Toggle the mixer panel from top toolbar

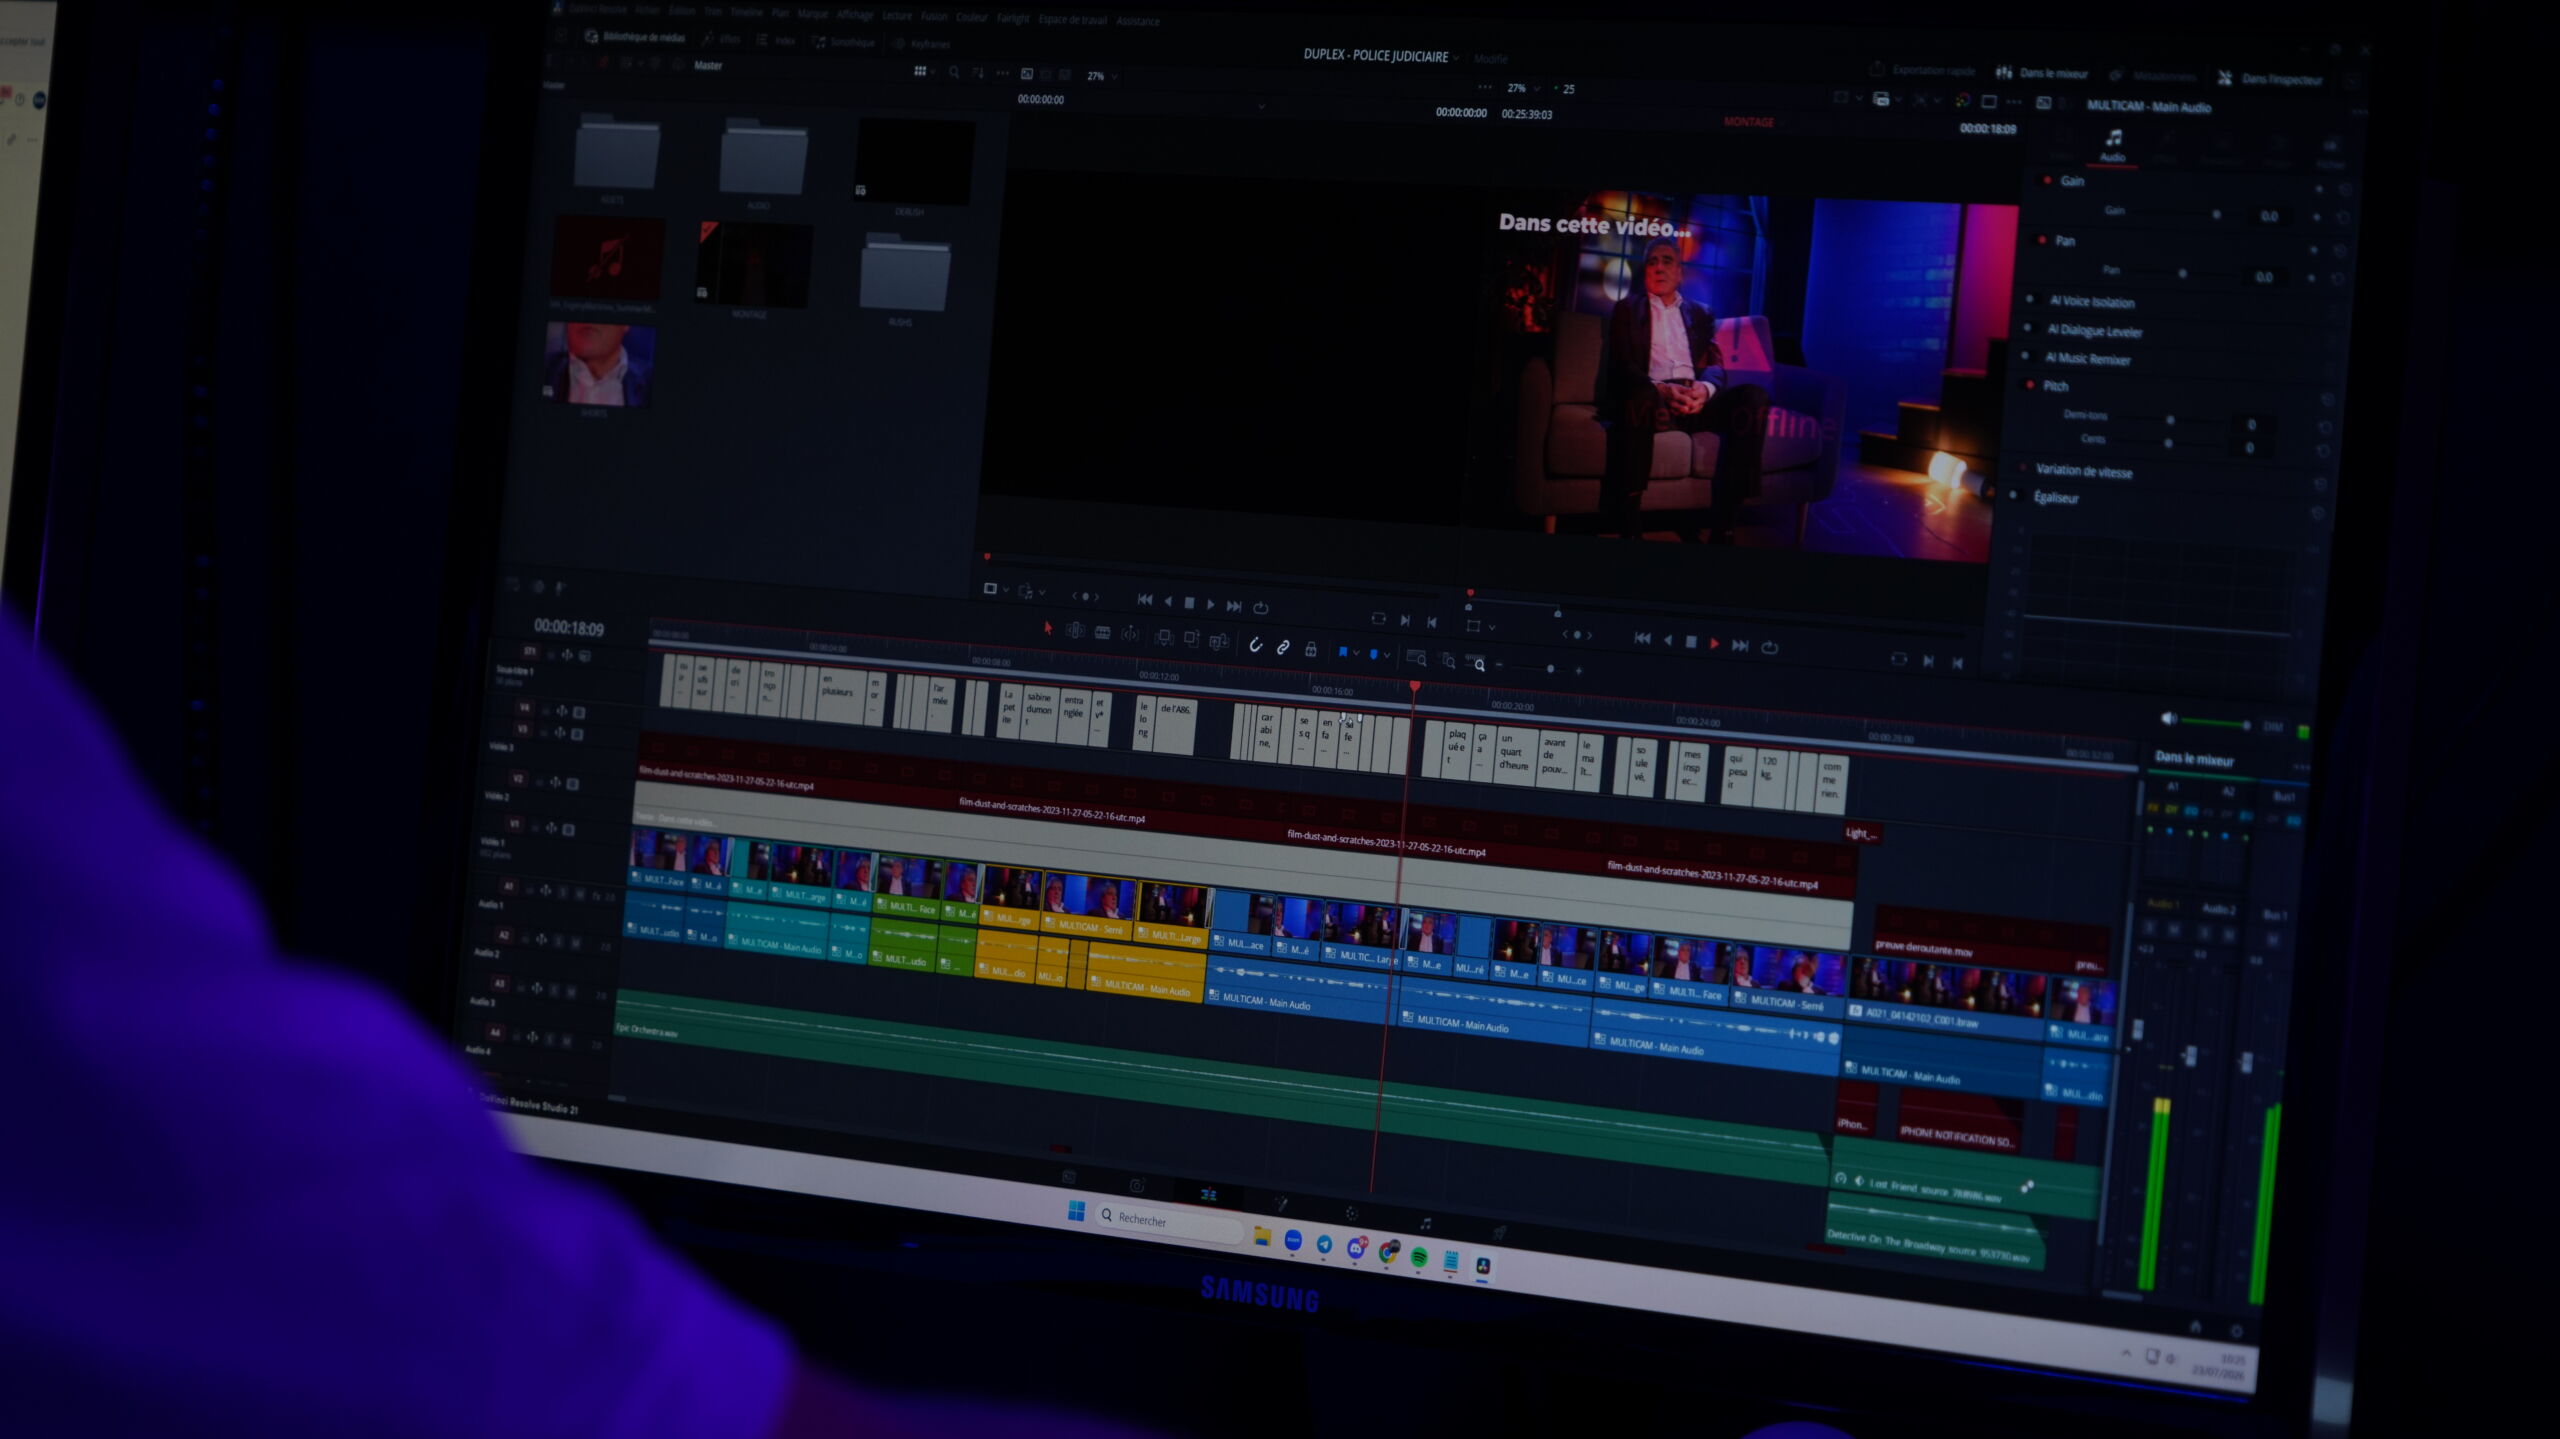click(2042, 73)
